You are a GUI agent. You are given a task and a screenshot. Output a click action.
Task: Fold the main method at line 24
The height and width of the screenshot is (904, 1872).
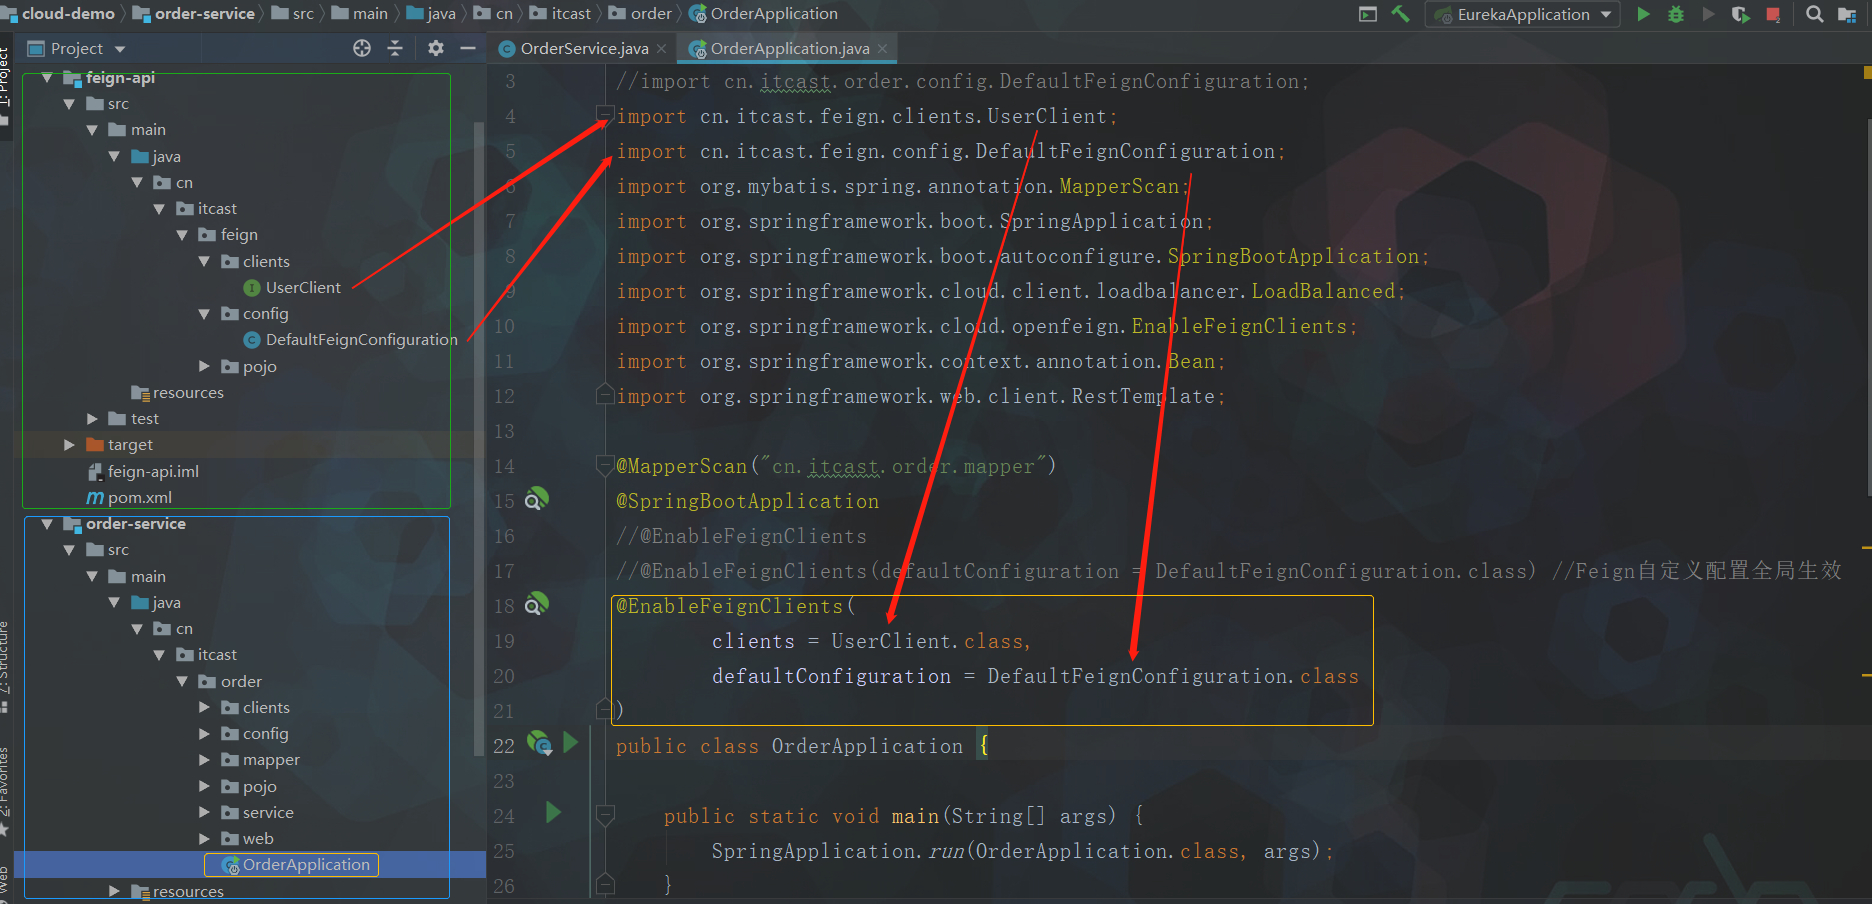click(x=605, y=815)
